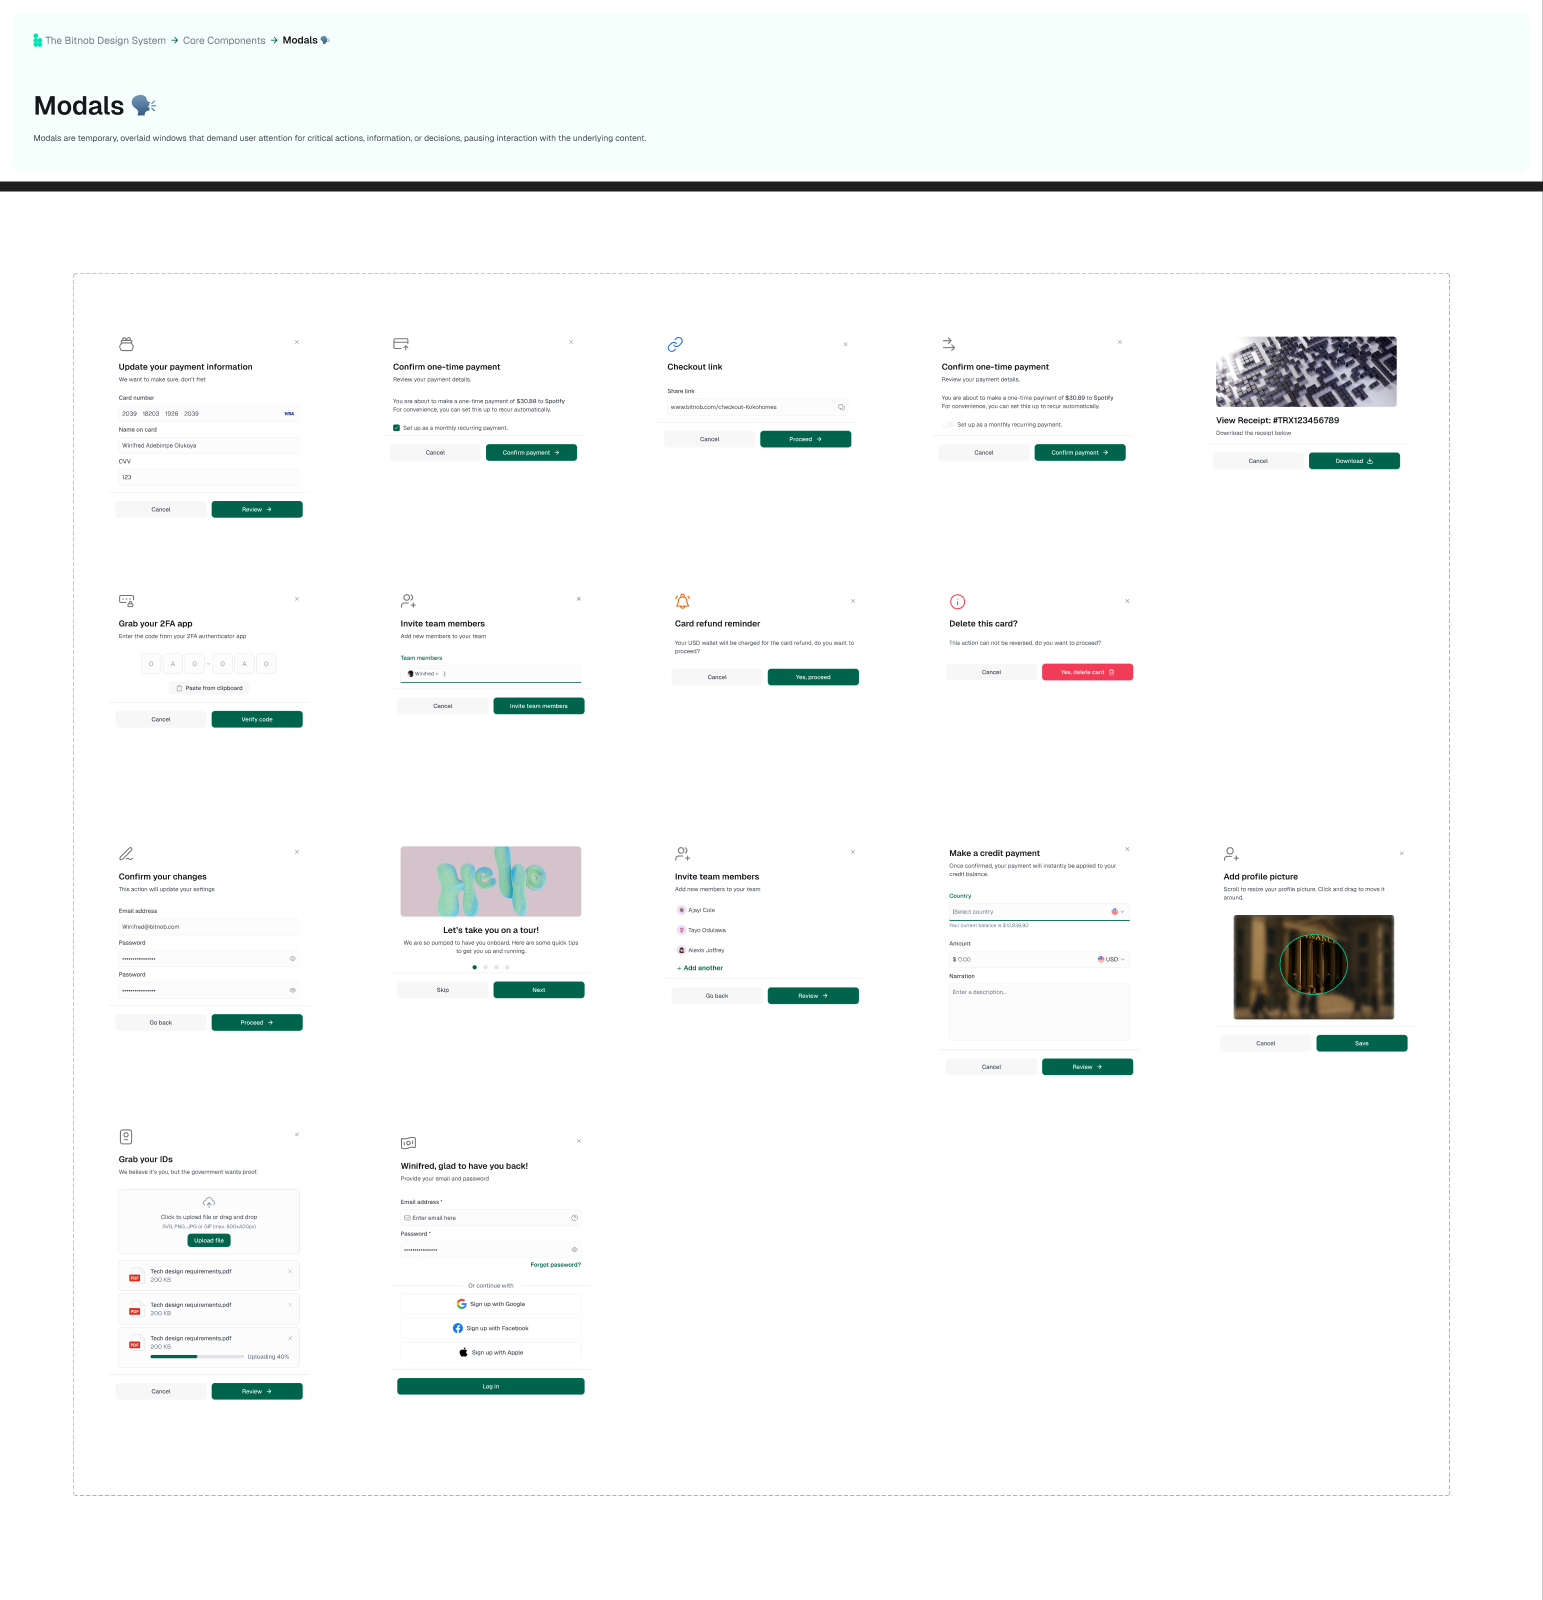Click the Bitnob logo in the breadcrumb
This screenshot has width=1543, height=1600.
[x=38, y=41]
